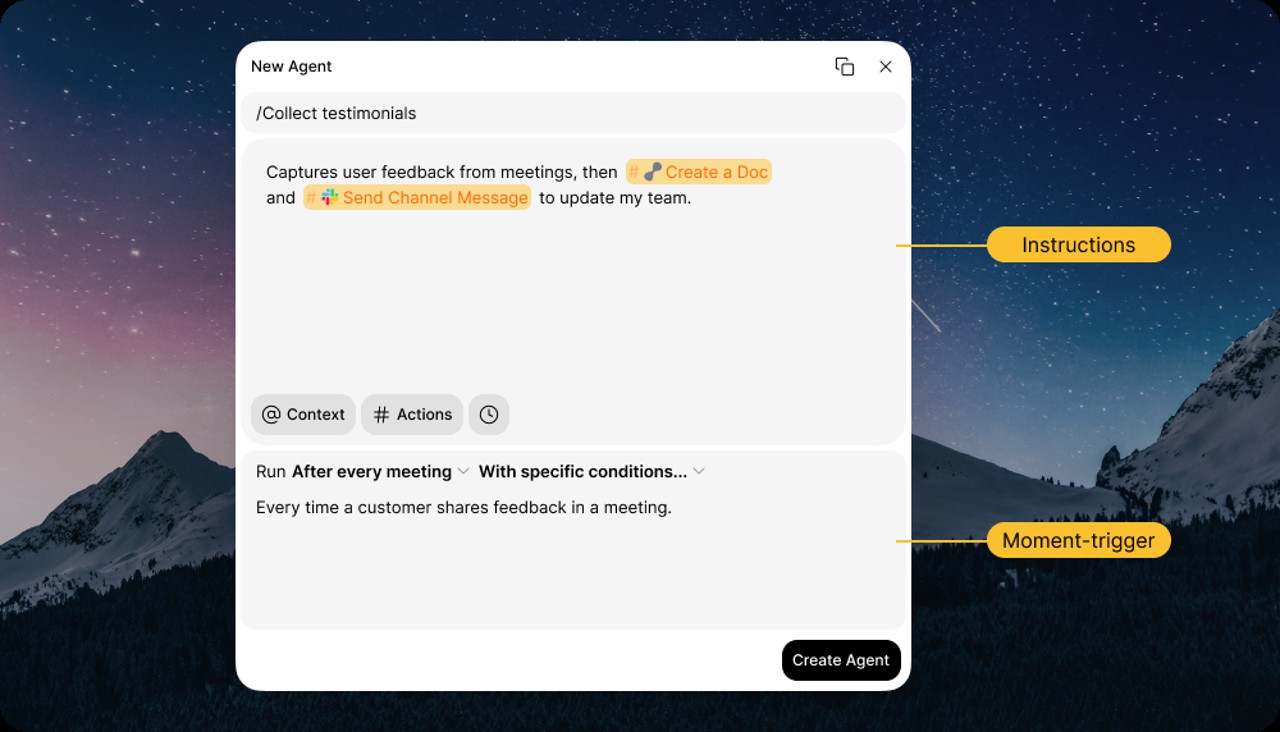Click the yellow Instructions callout label
The image size is (1280, 732).
pyautogui.click(x=1078, y=245)
